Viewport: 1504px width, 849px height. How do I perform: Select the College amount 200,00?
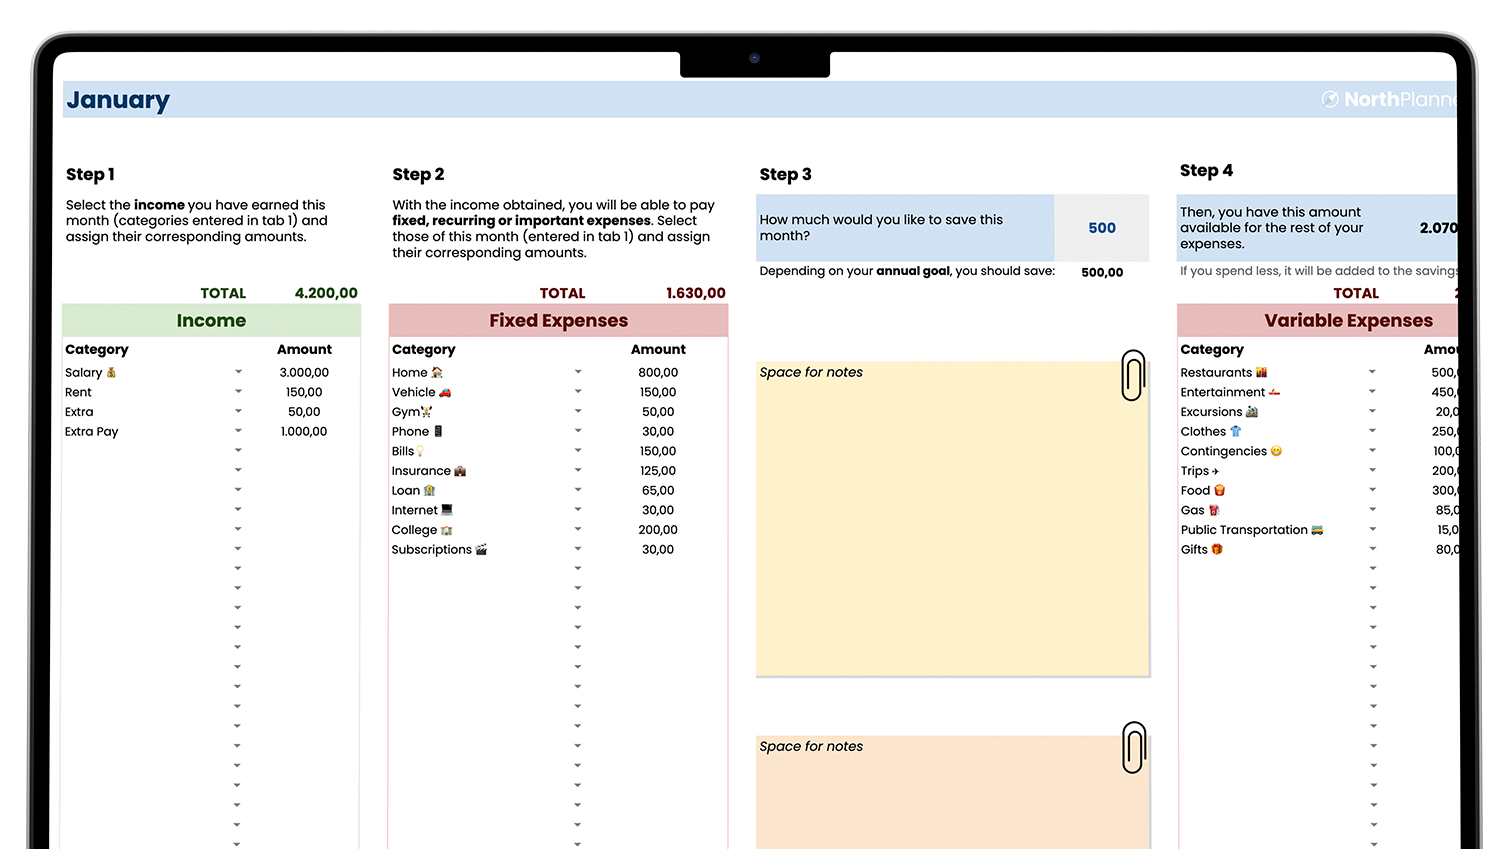(x=658, y=529)
